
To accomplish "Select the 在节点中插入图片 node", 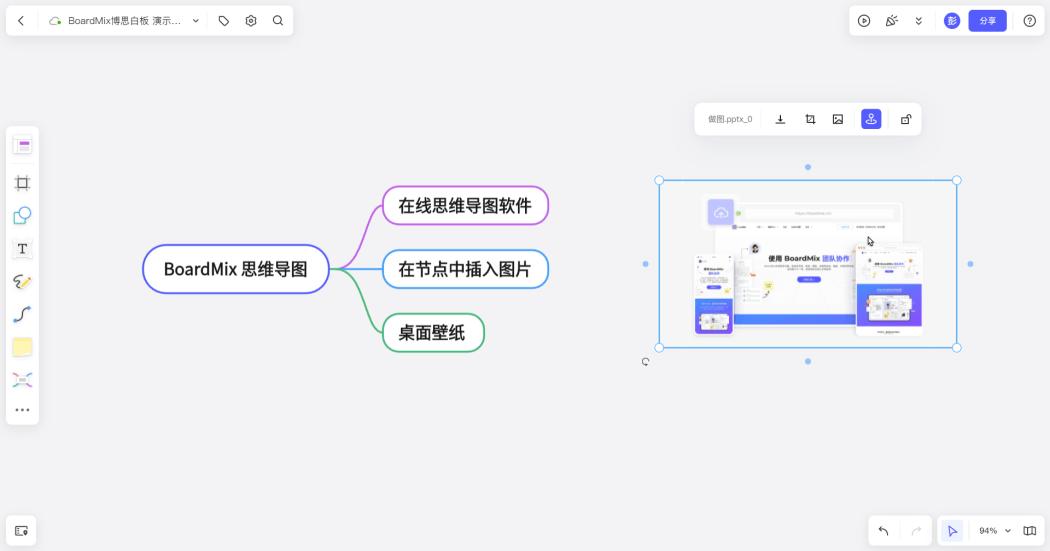I will pos(465,269).
